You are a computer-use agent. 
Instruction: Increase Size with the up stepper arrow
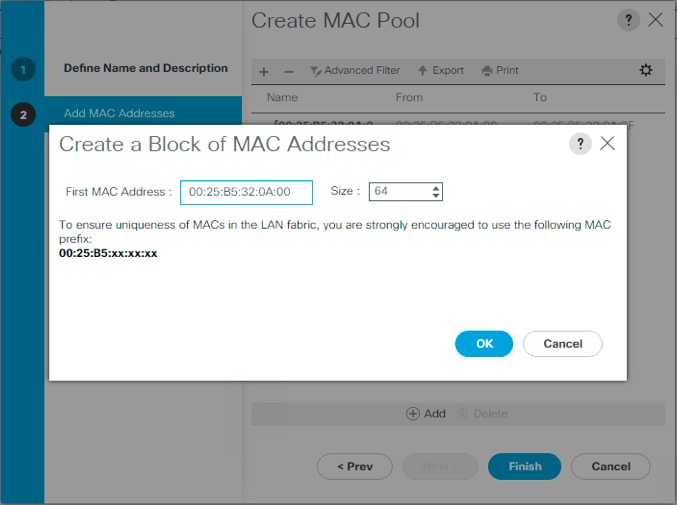(x=436, y=187)
